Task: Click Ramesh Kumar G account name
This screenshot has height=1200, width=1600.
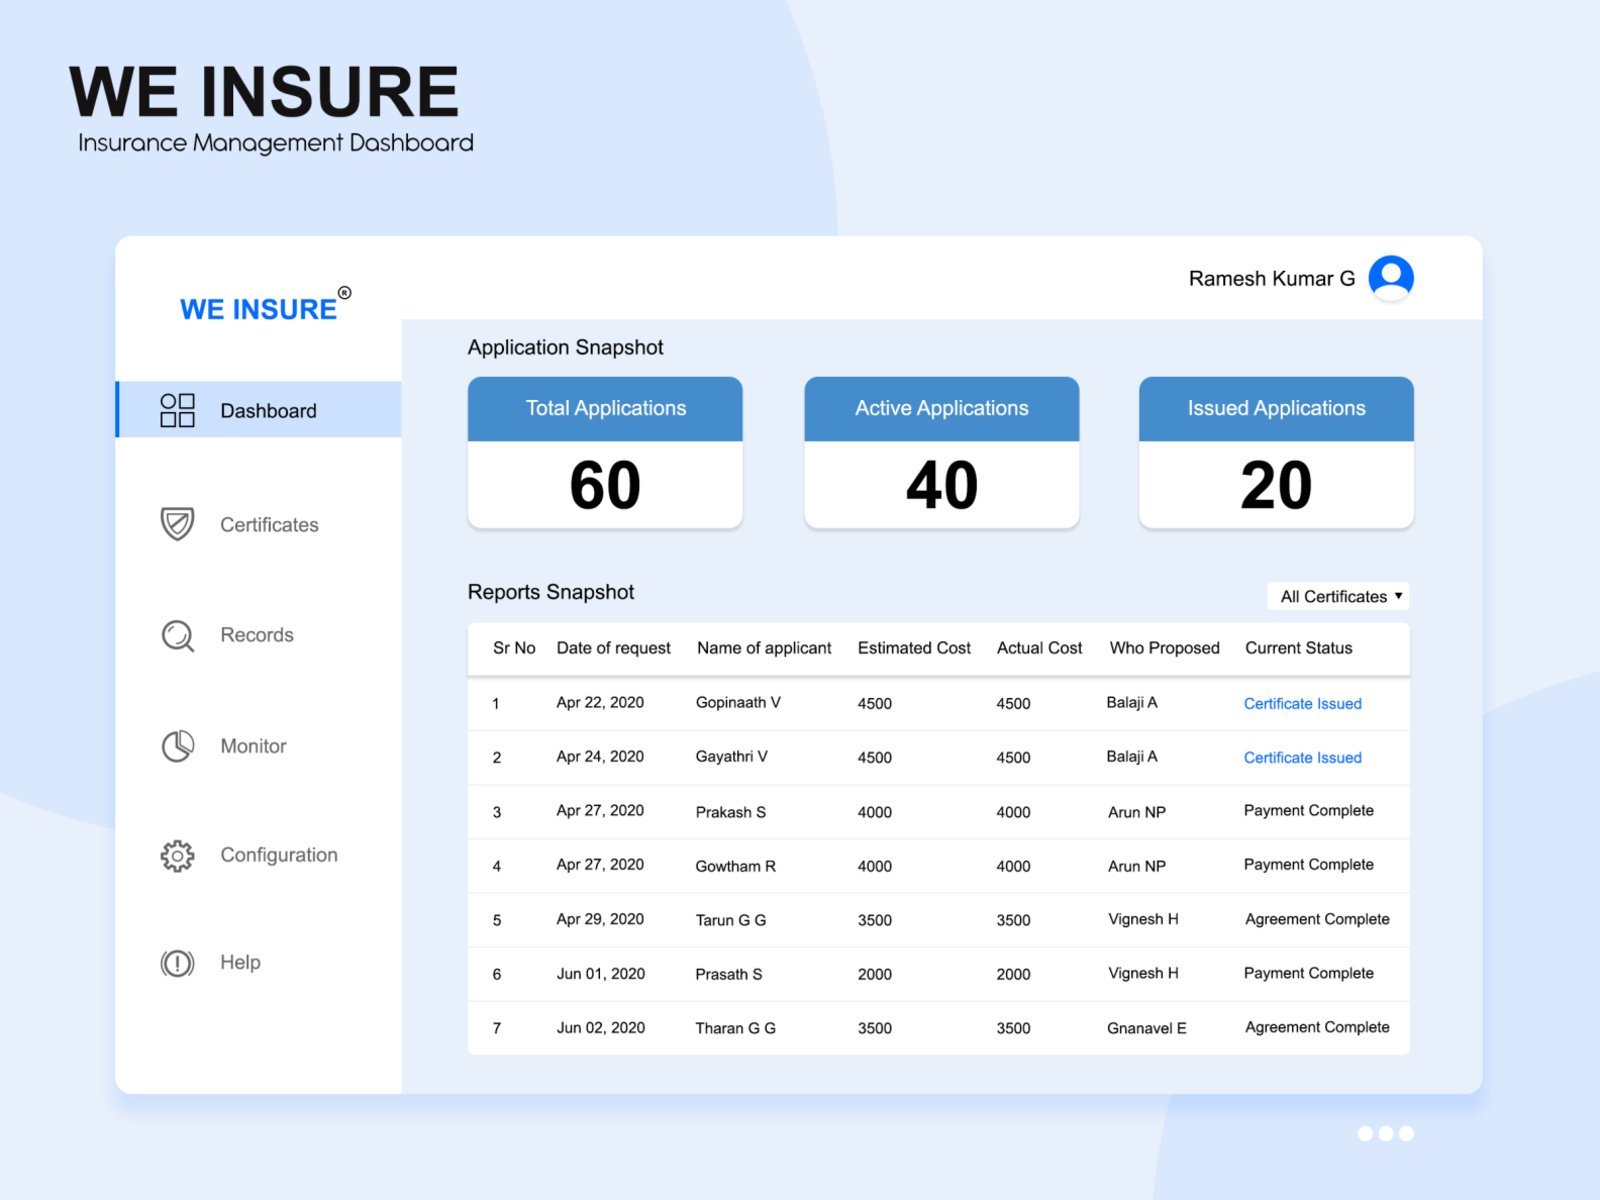Action: coord(1270,278)
